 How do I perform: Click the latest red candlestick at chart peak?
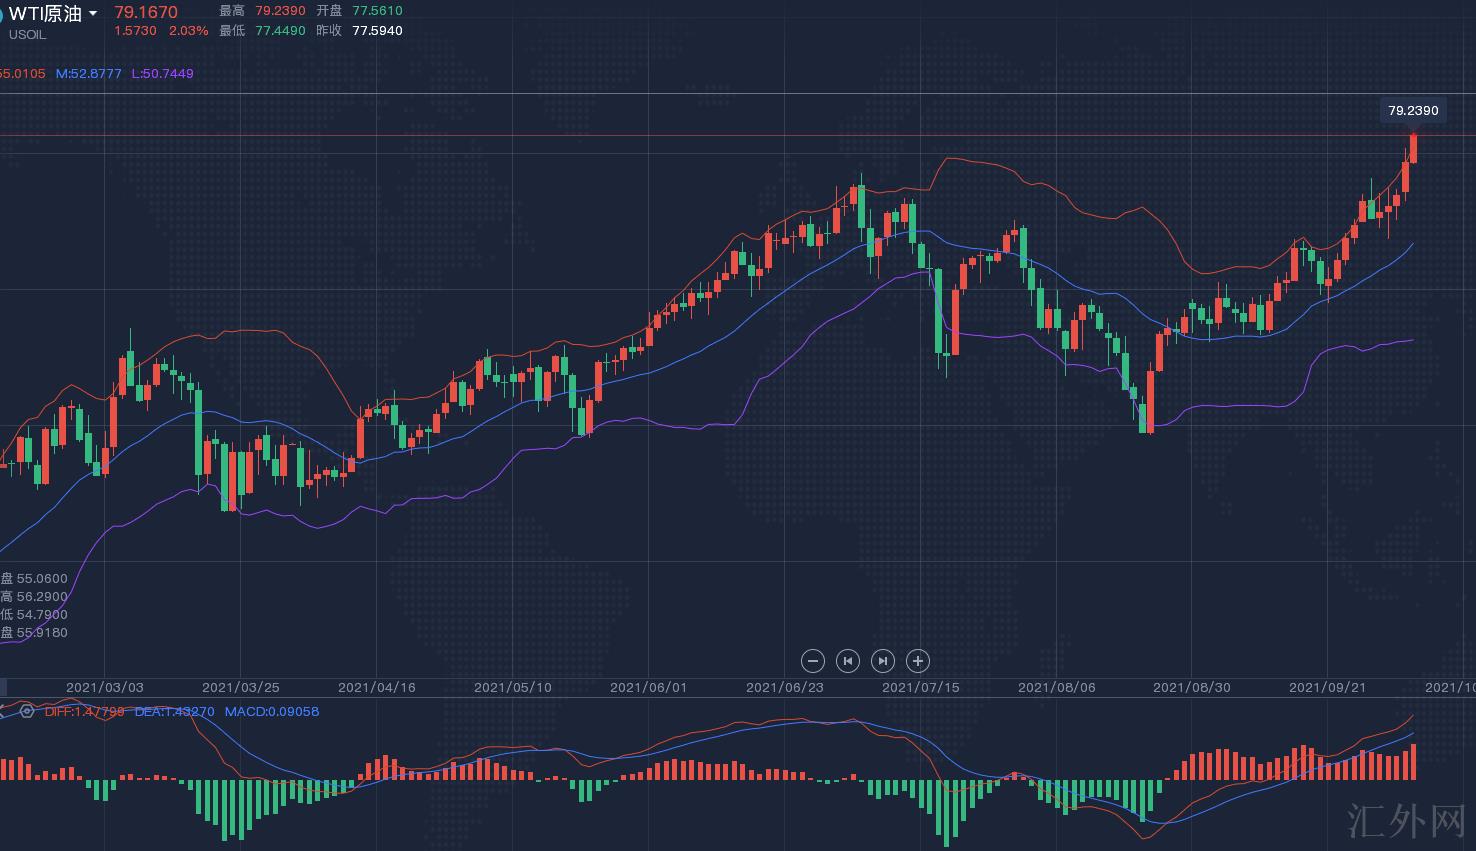(1413, 147)
